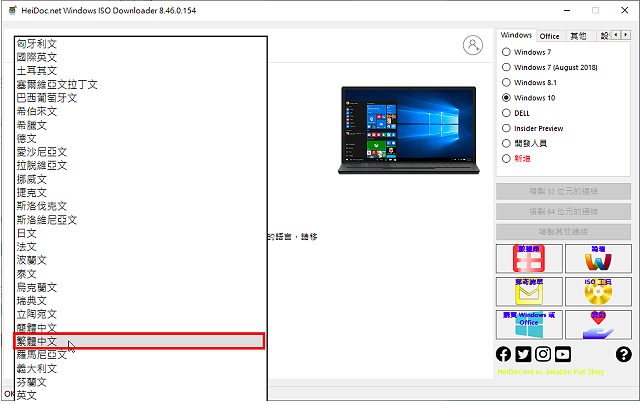Choose 希伯來文 from the language list
Image resolution: width=643 pixels, height=405 pixels.
(x=141, y=111)
